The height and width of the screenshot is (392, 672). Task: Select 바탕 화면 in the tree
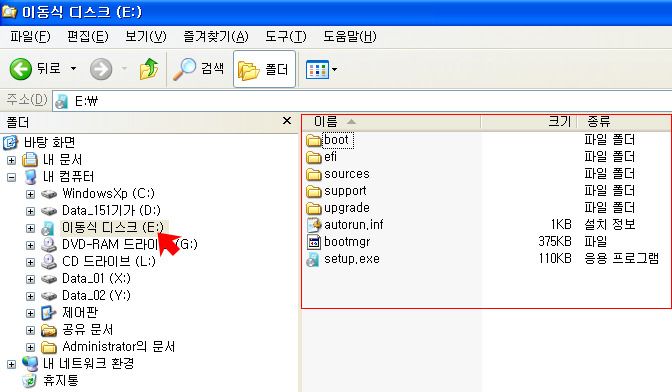49,142
